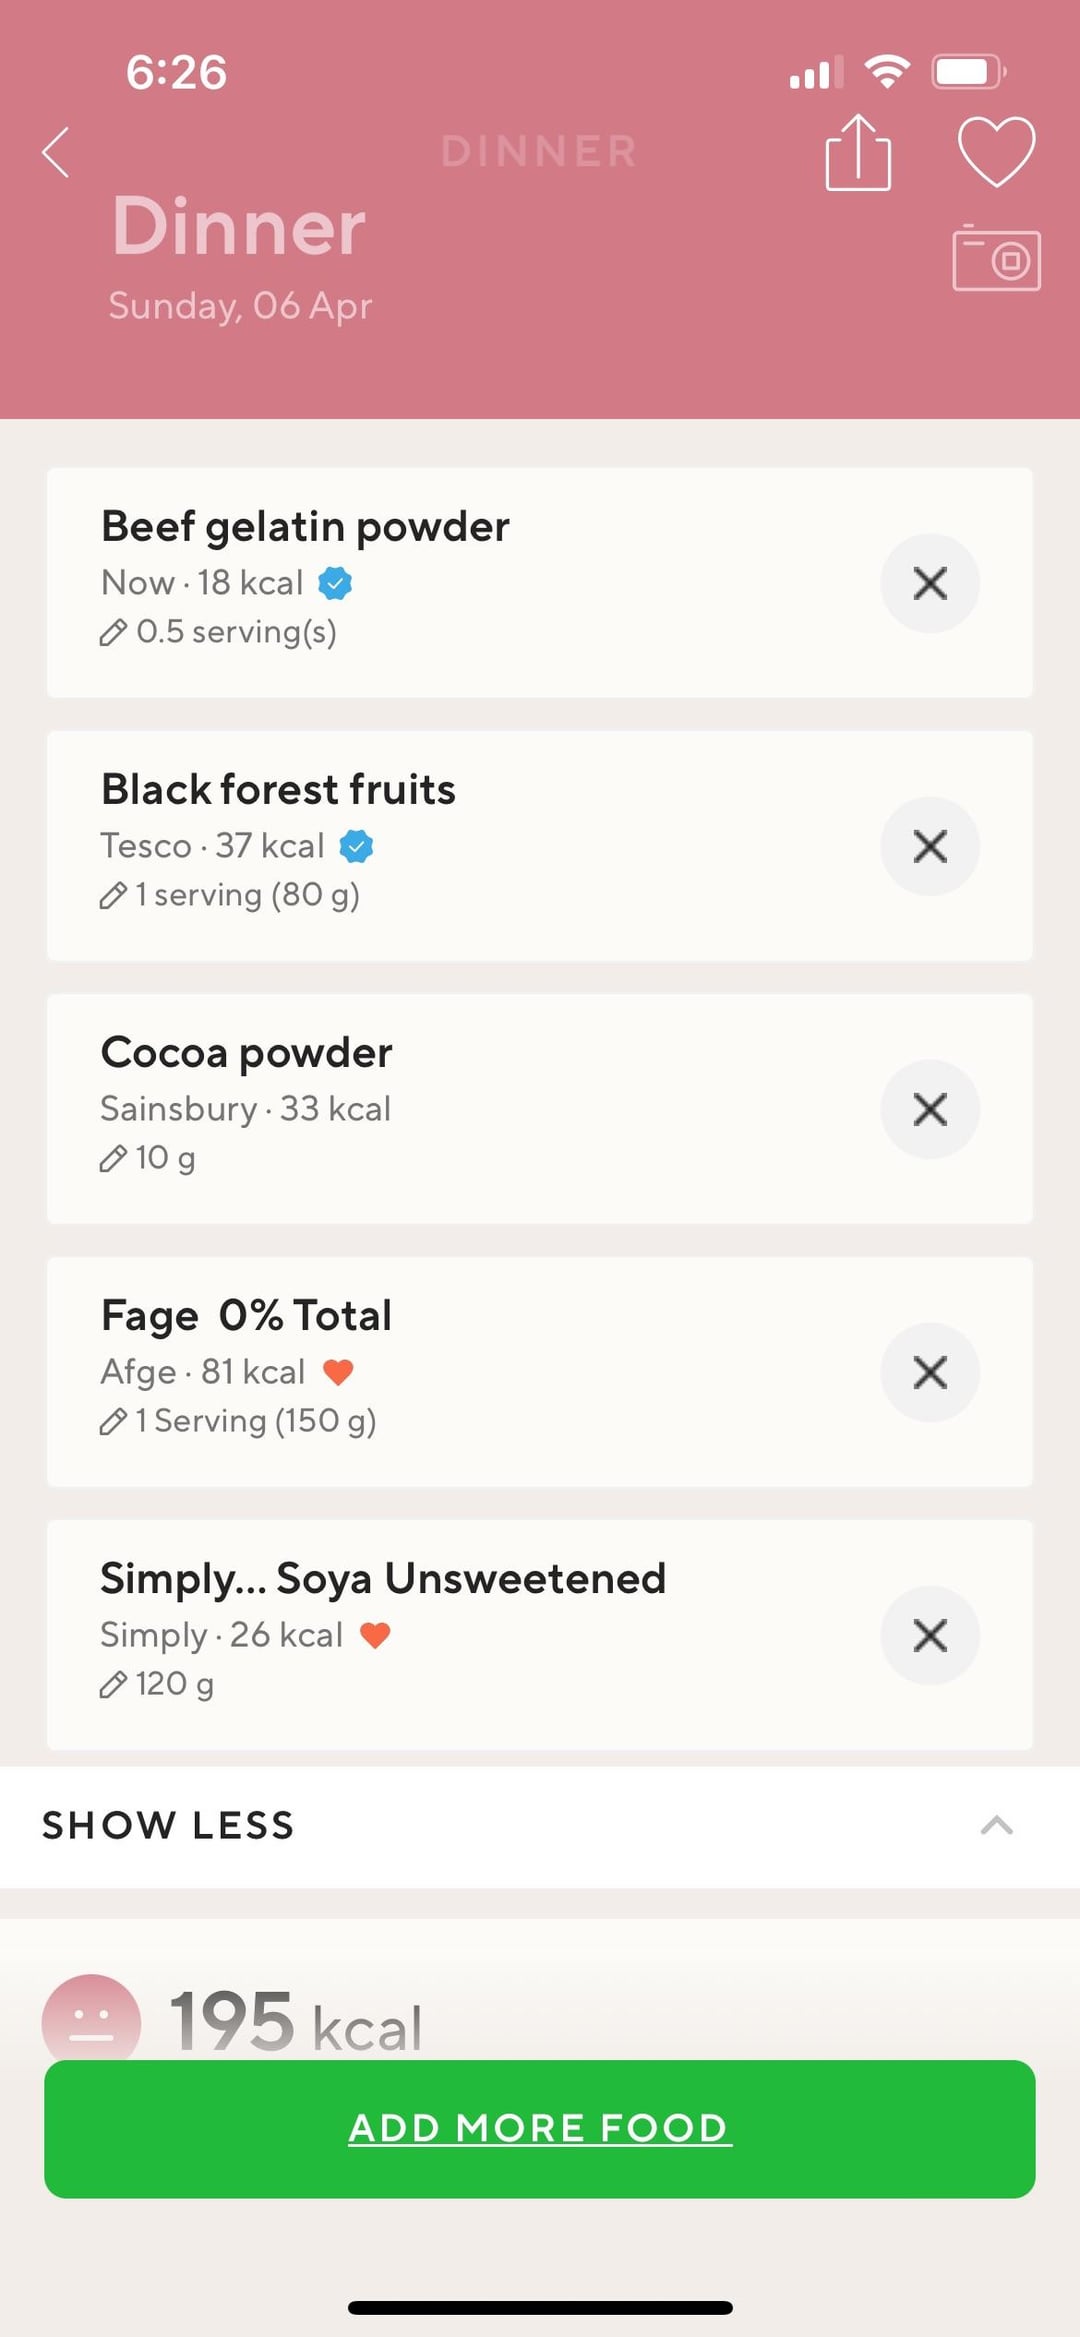This screenshot has width=1080, height=2337.
Task: Tap the neutral face rating icon
Action: pos(91,2020)
